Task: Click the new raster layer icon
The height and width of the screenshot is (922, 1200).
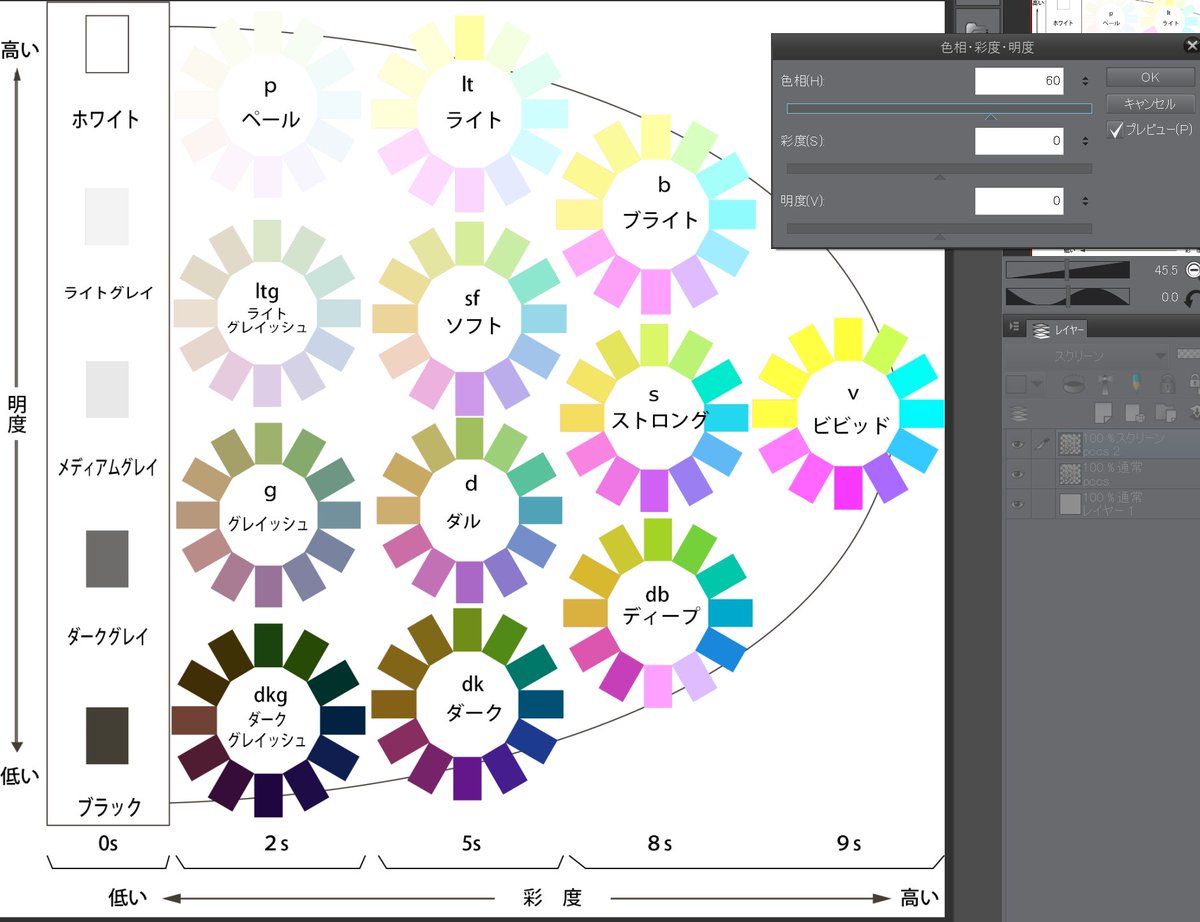Action: (x=1105, y=412)
